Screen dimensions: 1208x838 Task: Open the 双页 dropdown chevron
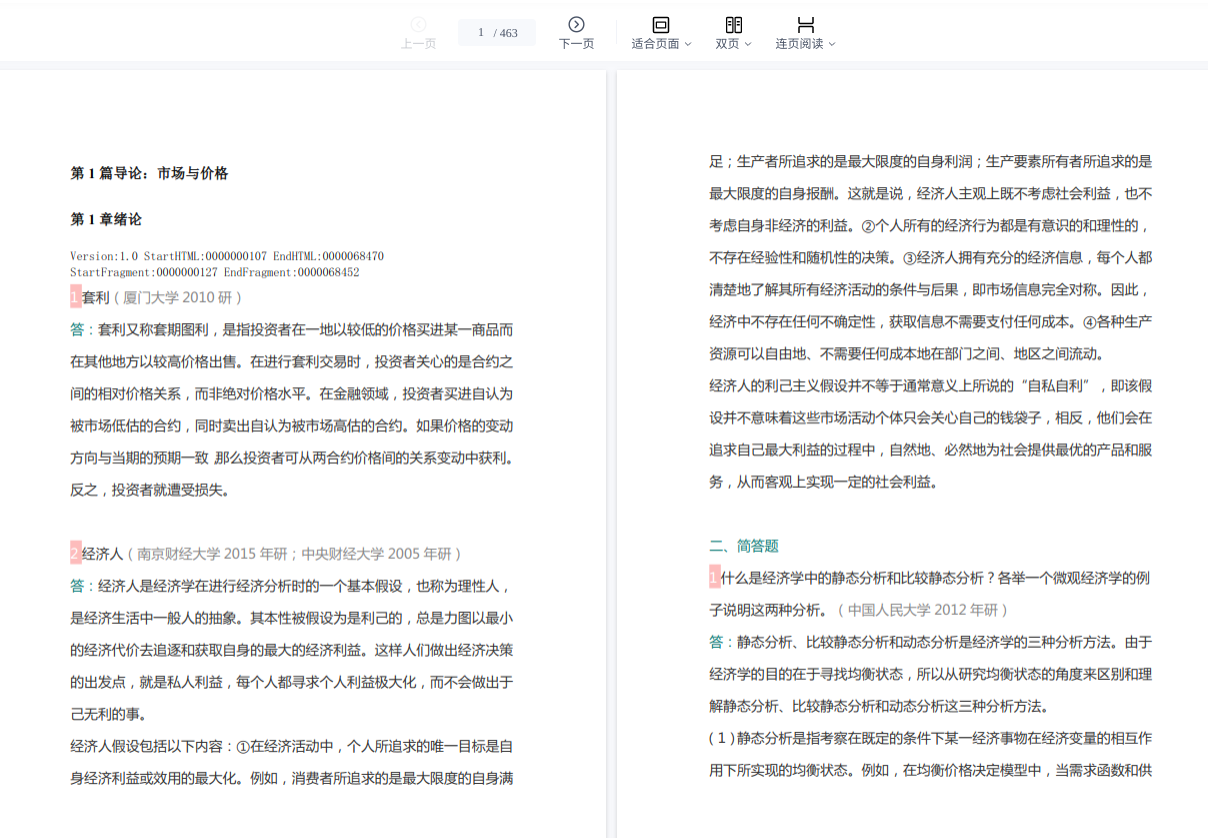(x=747, y=44)
